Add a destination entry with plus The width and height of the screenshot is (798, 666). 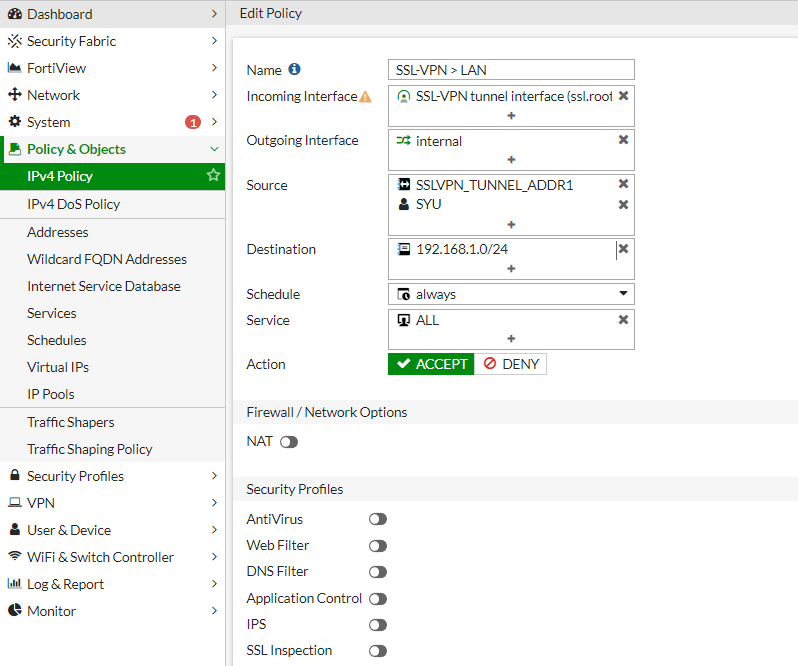point(511,269)
